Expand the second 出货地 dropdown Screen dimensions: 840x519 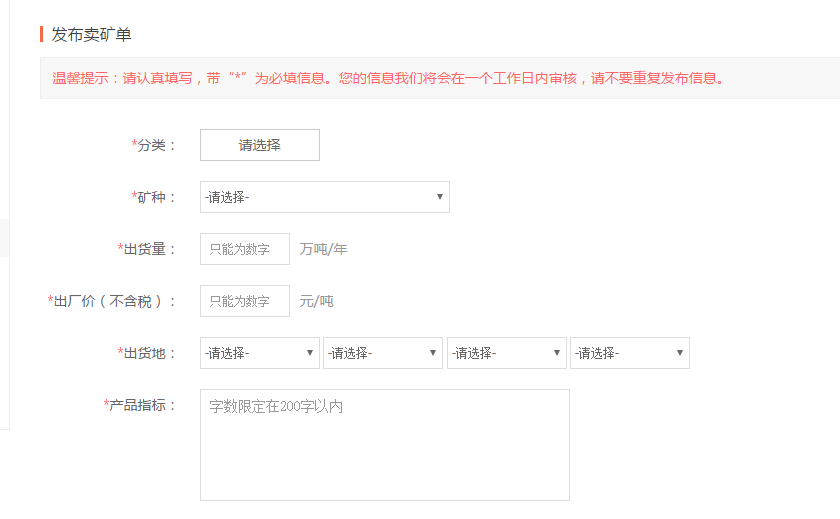click(382, 353)
